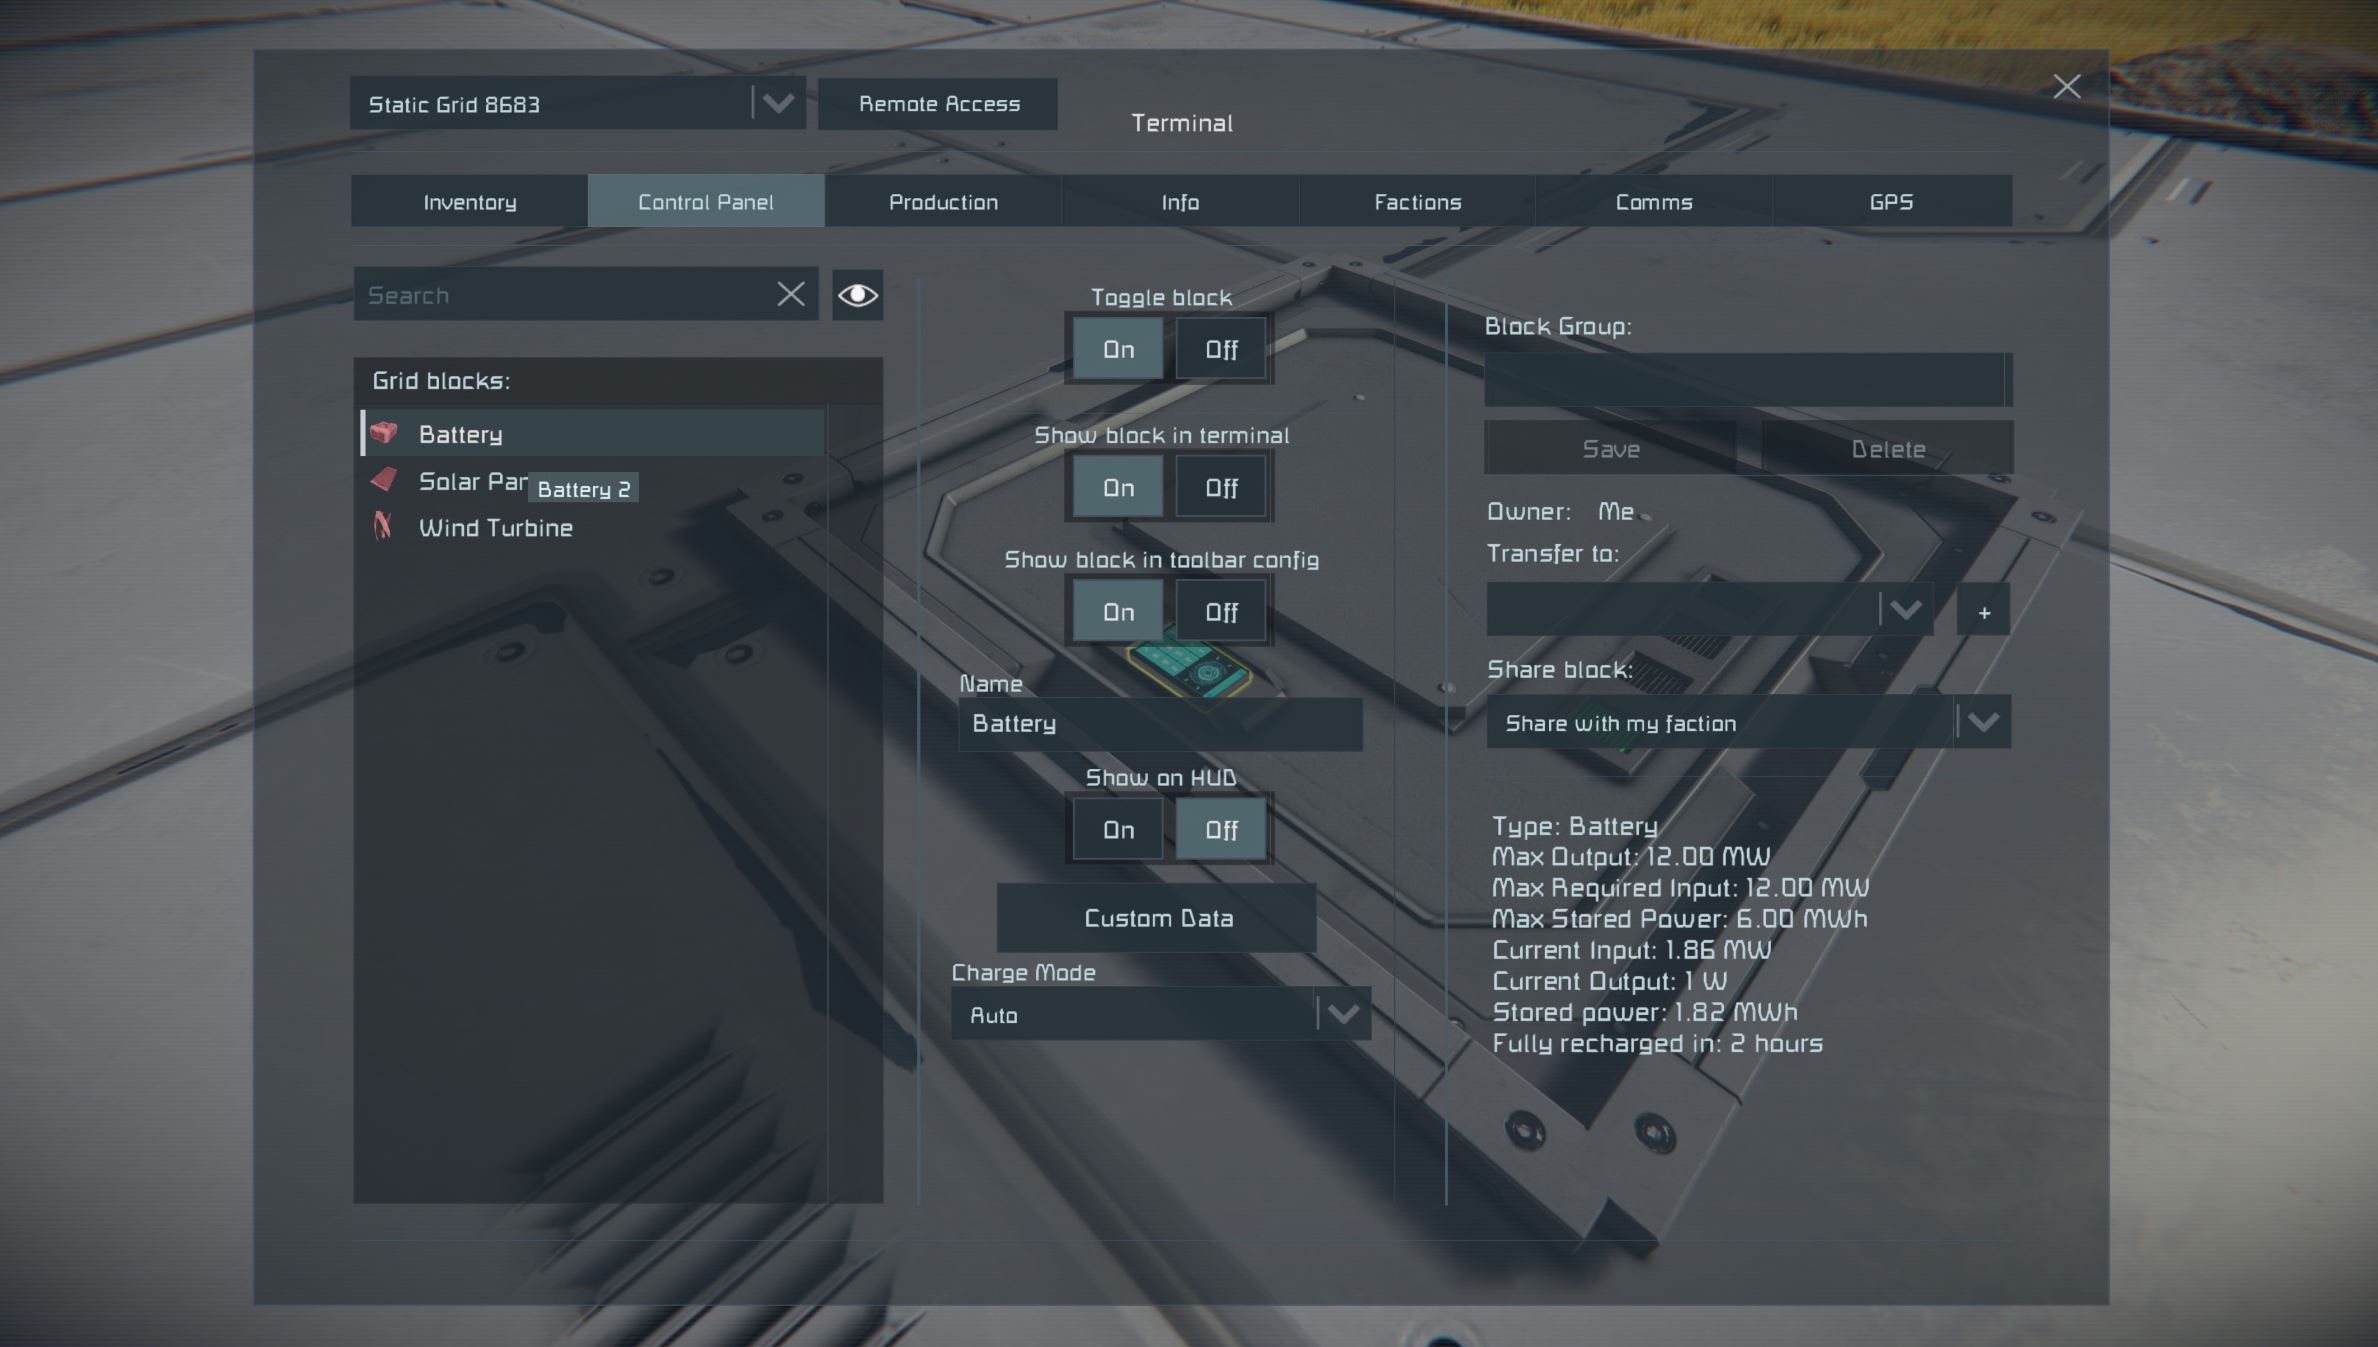Click the block Name input field
Screen dimensions: 2378x1347
tap(1160, 724)
